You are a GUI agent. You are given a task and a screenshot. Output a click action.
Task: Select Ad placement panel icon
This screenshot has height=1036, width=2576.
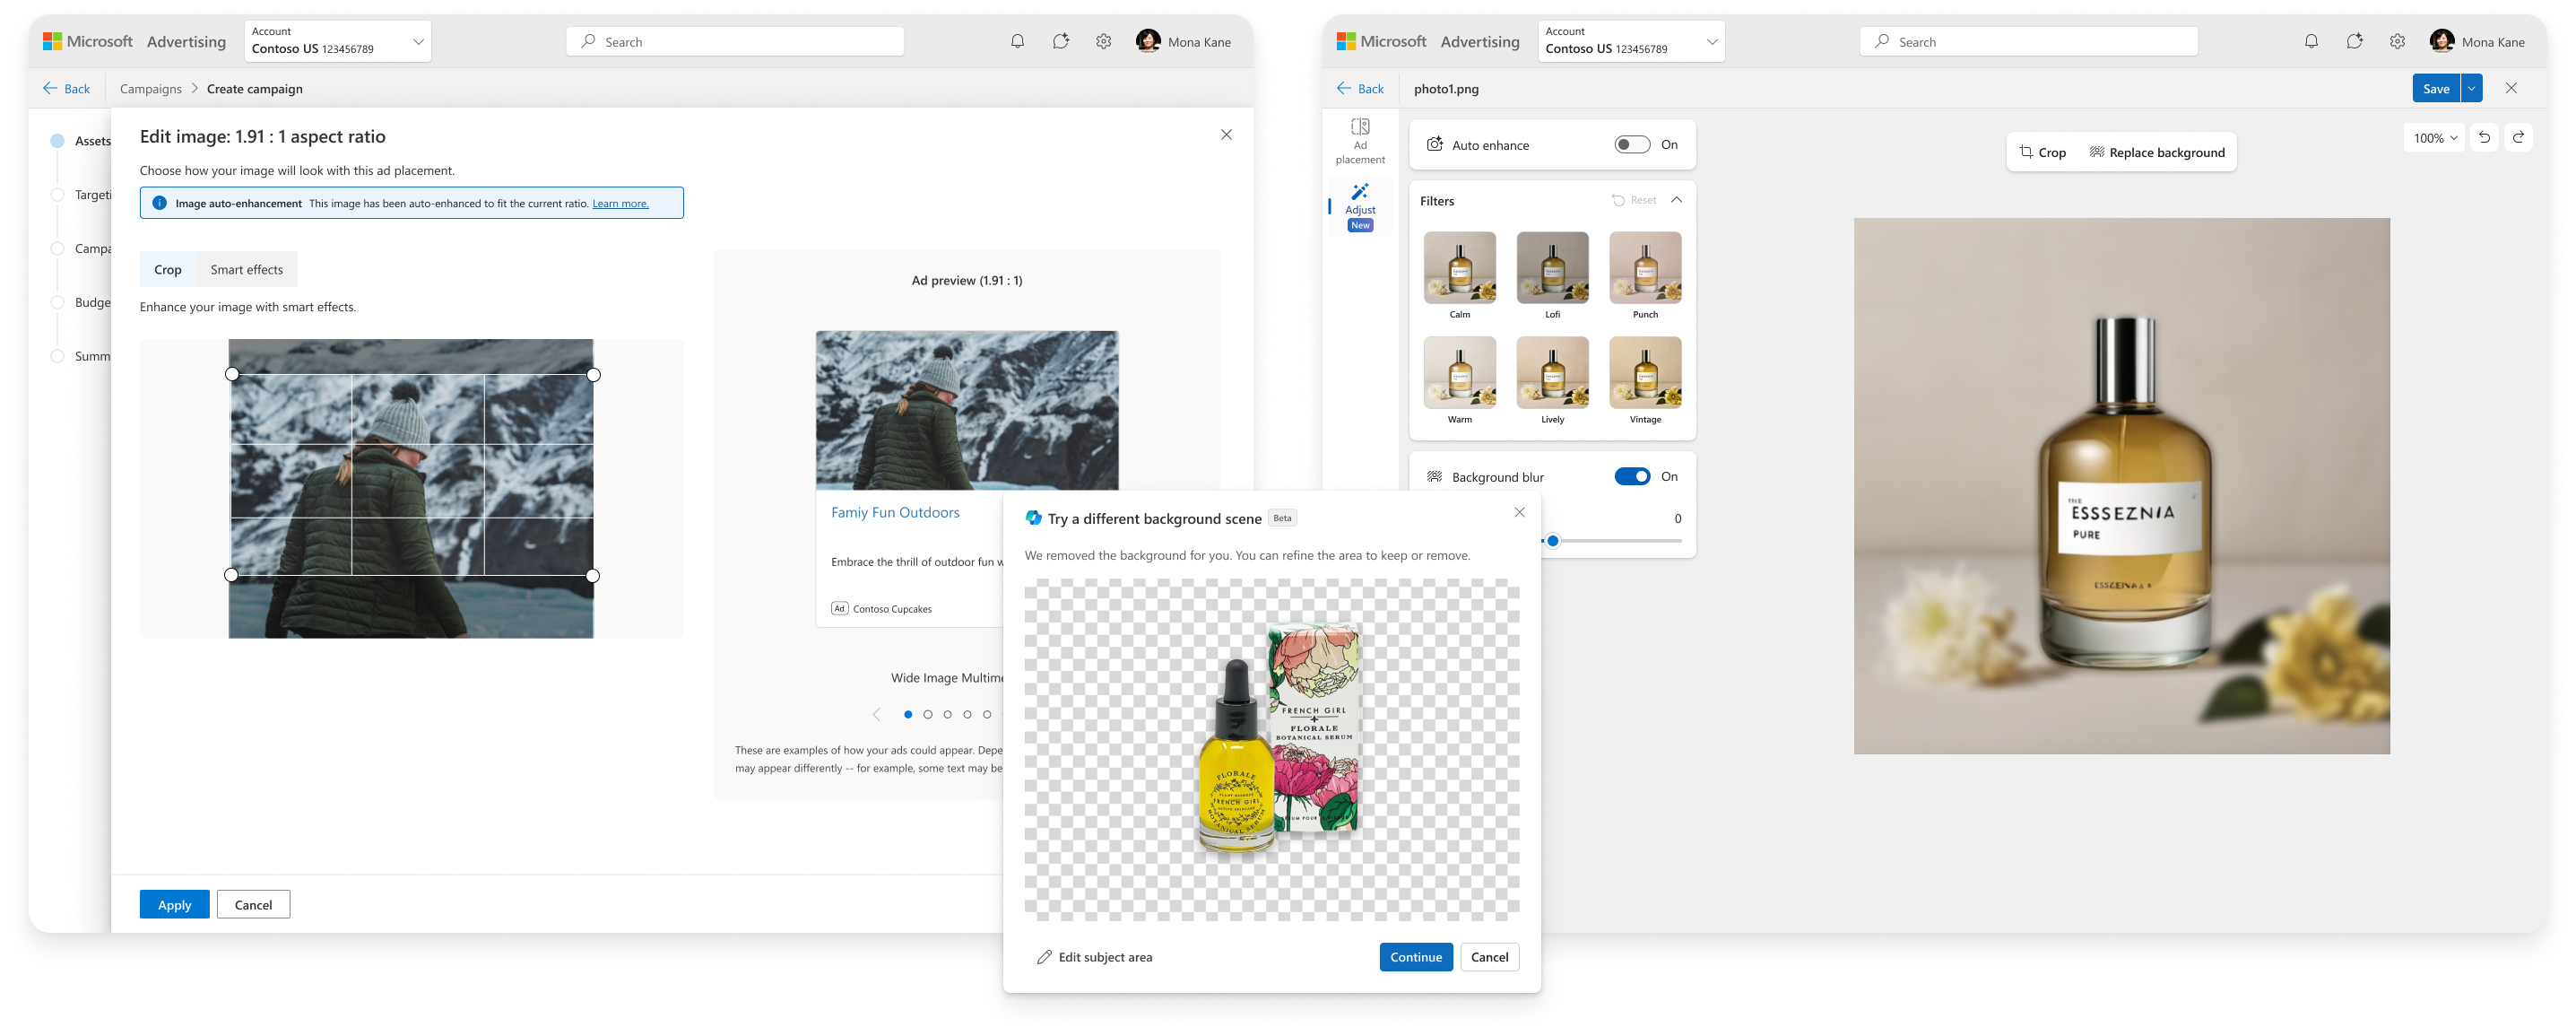click(1360, 141)
